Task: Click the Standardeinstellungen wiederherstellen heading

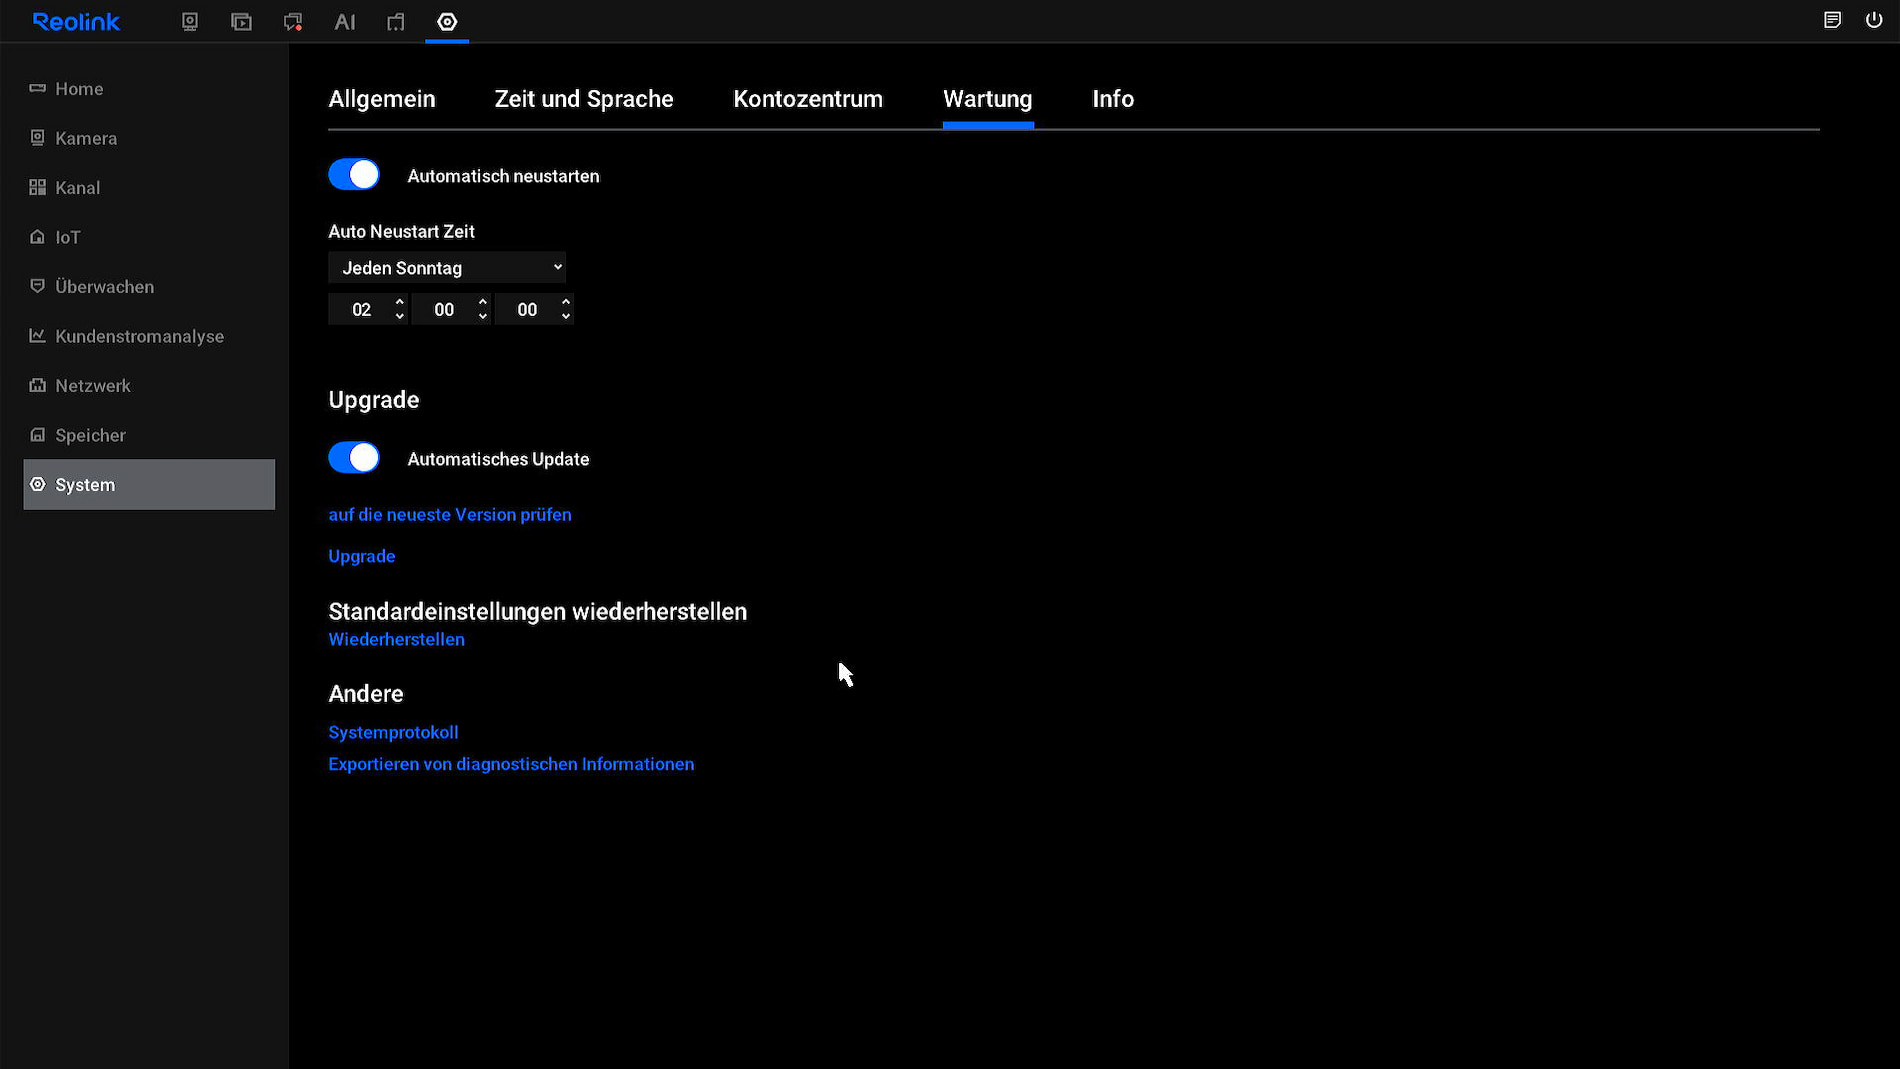Action: [538, 611]
